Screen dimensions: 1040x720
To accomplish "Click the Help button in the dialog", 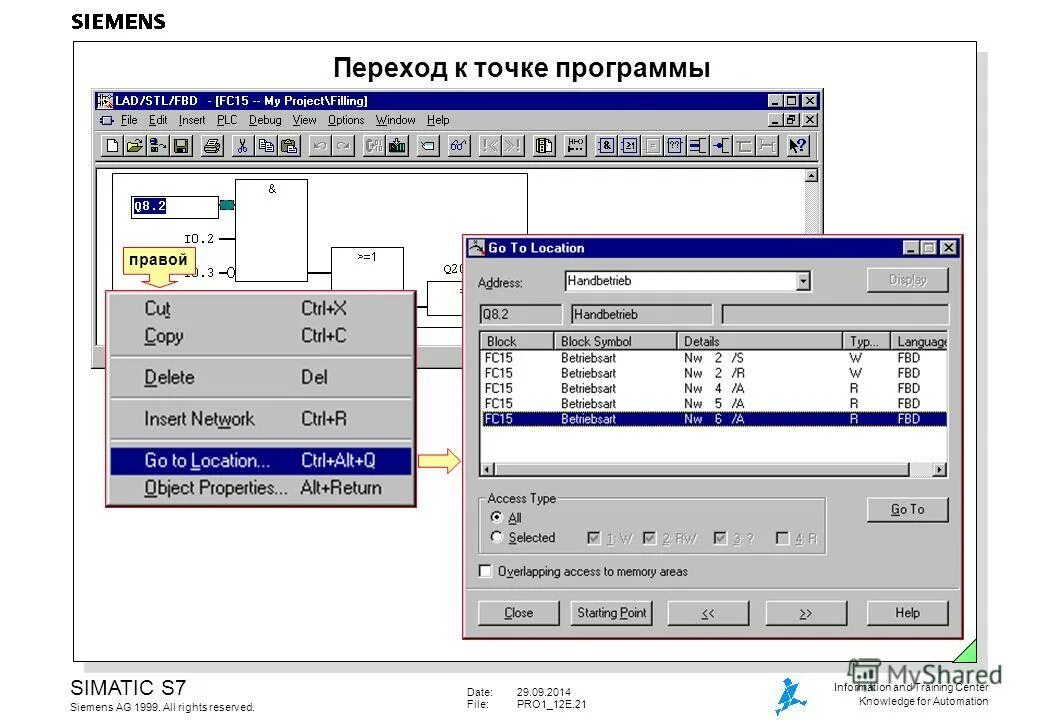I will 907,613.
